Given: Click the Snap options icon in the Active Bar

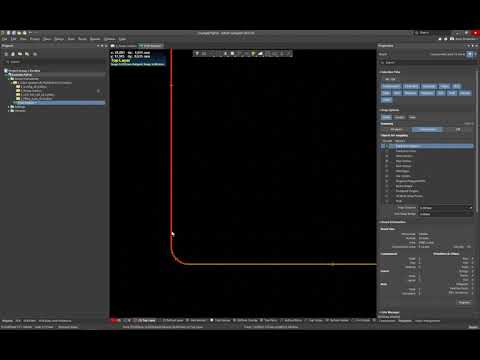Looking at the screenshot, I should point(204,53).
